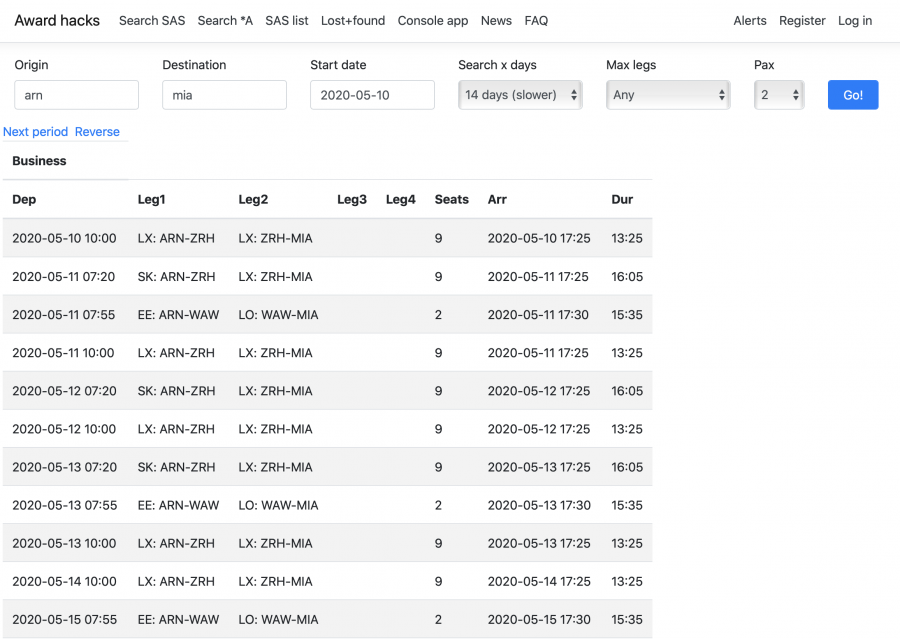Image resolution: width=900 pixels, height=639 pixels.
Task: Open the FAQ page
Action: (536, 21)
